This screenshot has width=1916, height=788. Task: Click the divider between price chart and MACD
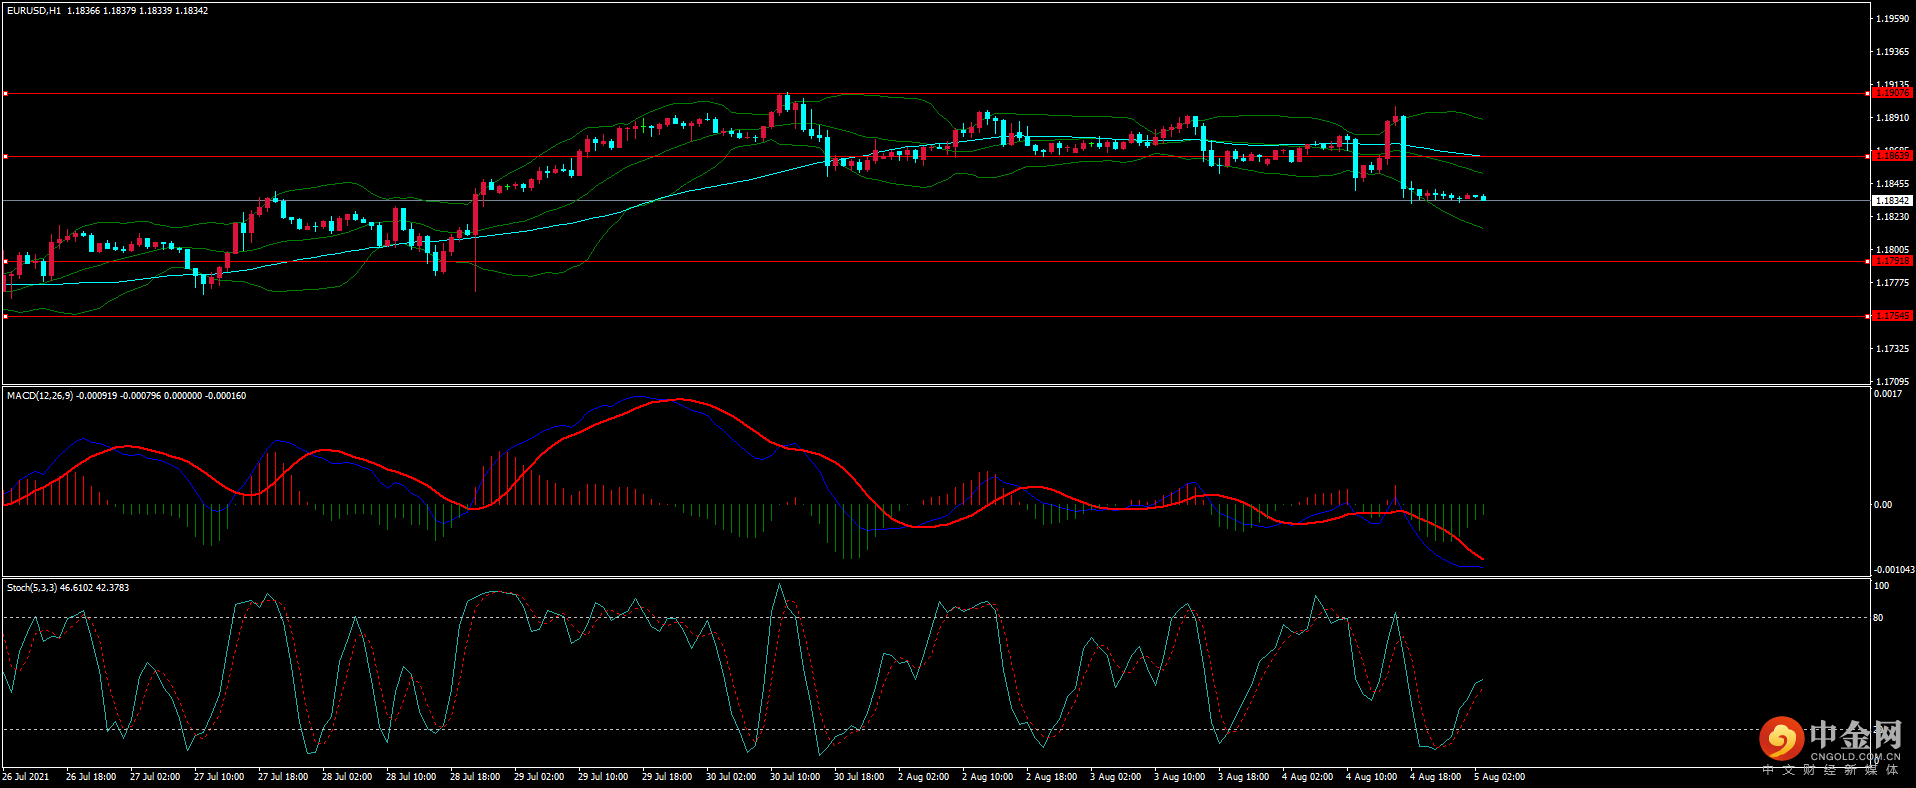tap(935, 386)
